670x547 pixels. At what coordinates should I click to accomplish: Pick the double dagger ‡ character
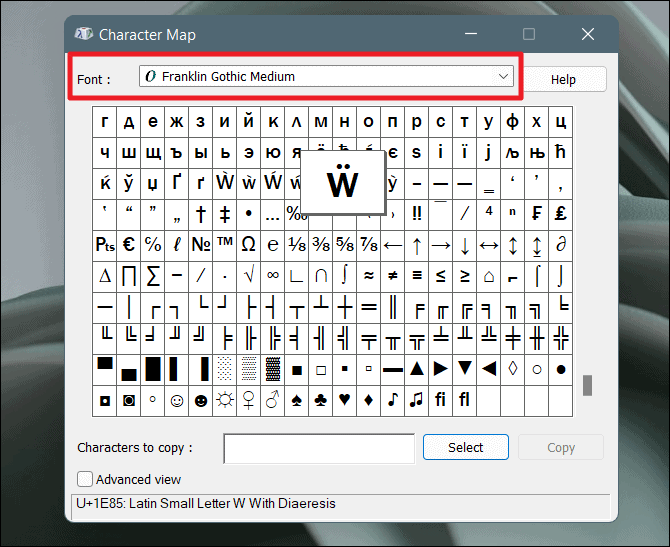pos(225,214)
